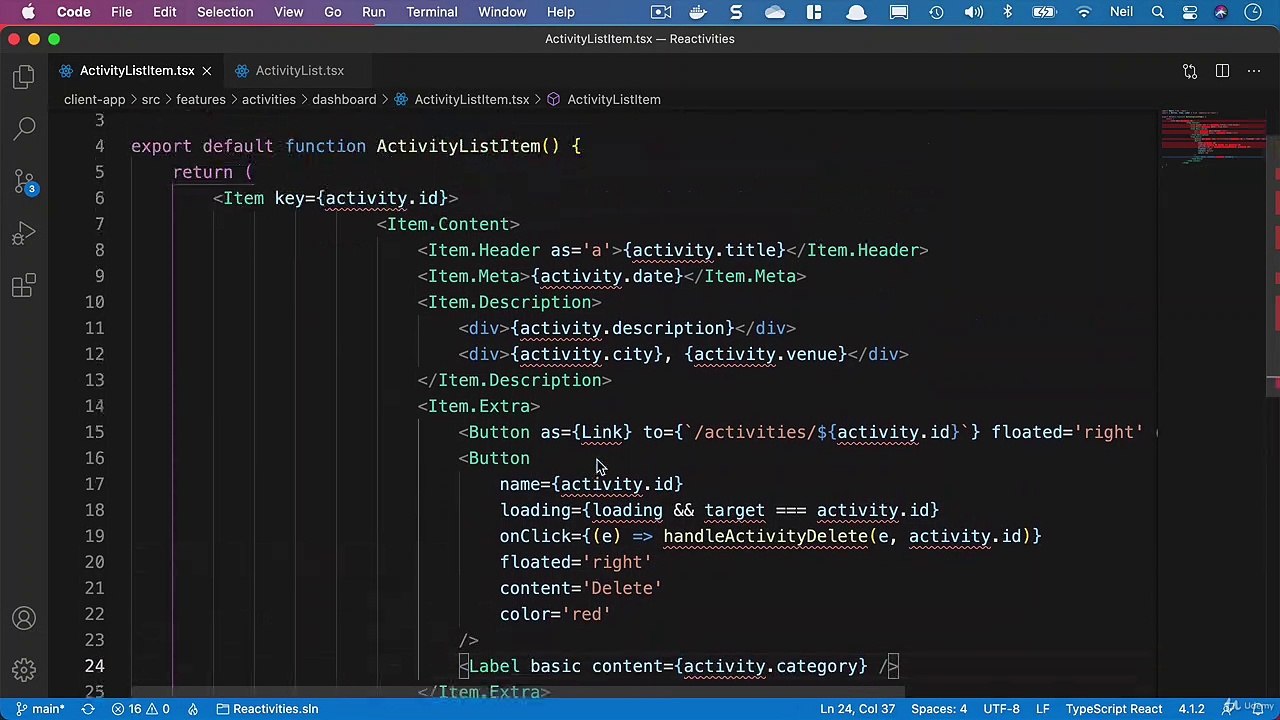Close the ActivityListItem.tsx tab
This screenshot has width=1280, height=720.
206,71
